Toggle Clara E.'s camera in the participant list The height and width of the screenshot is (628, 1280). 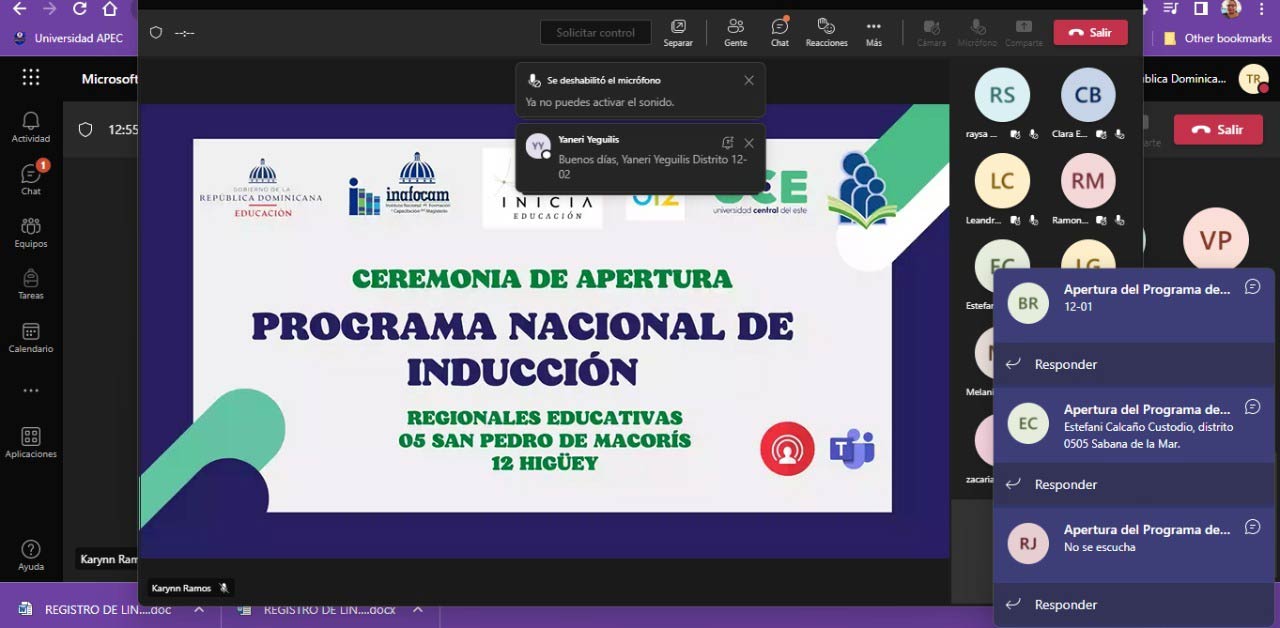point(1101,134)
